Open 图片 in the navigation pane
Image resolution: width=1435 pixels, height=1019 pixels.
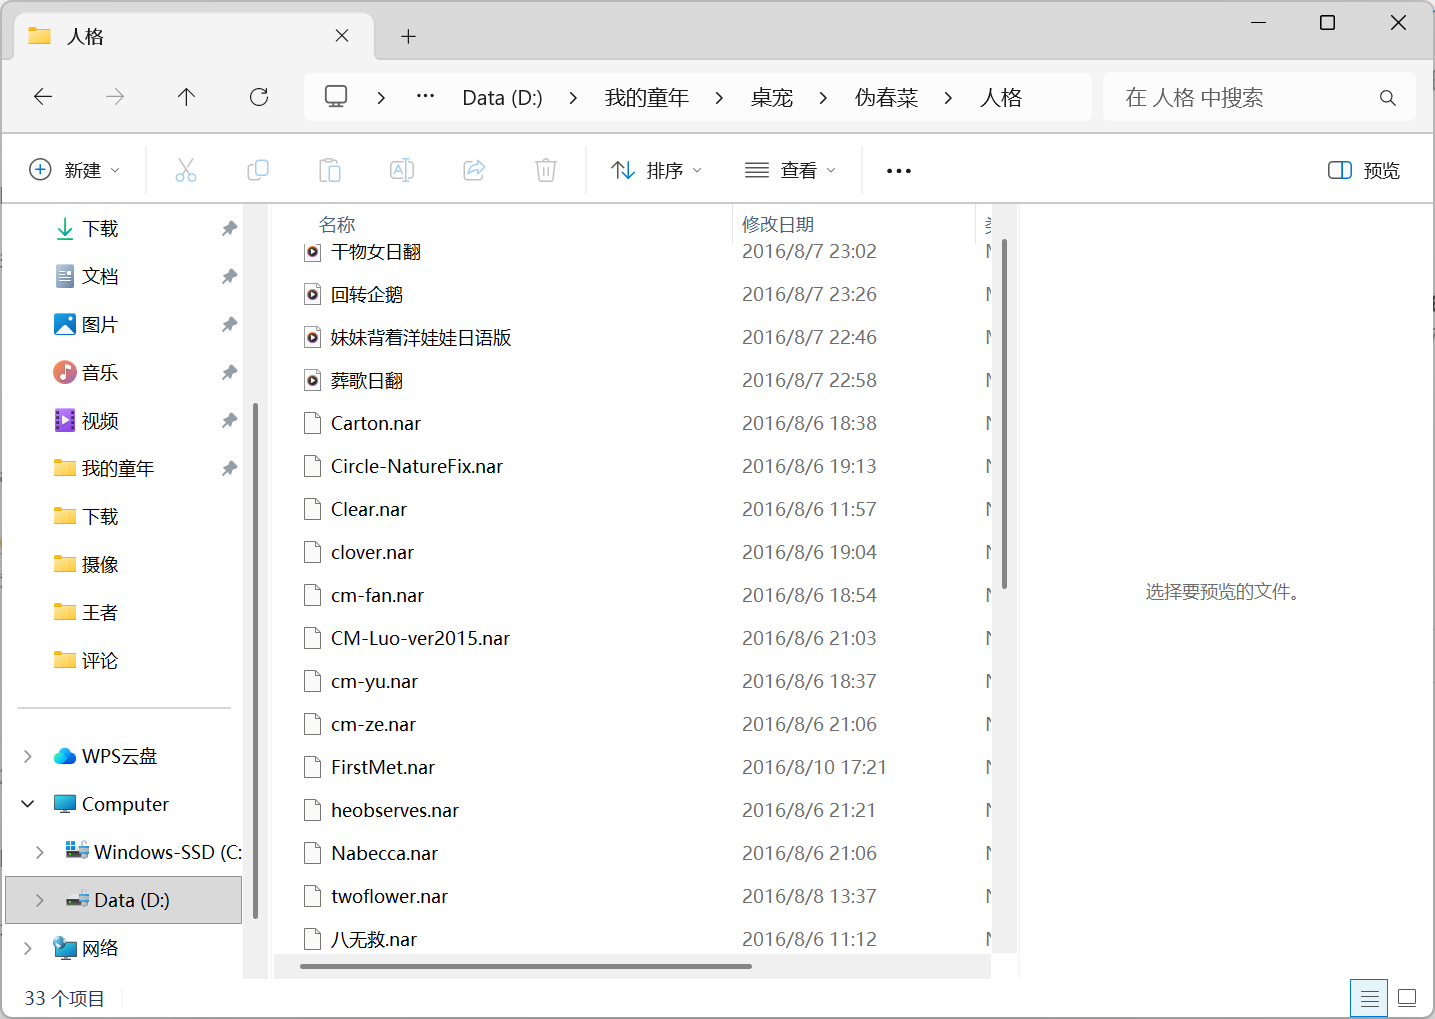click(100, 325)
